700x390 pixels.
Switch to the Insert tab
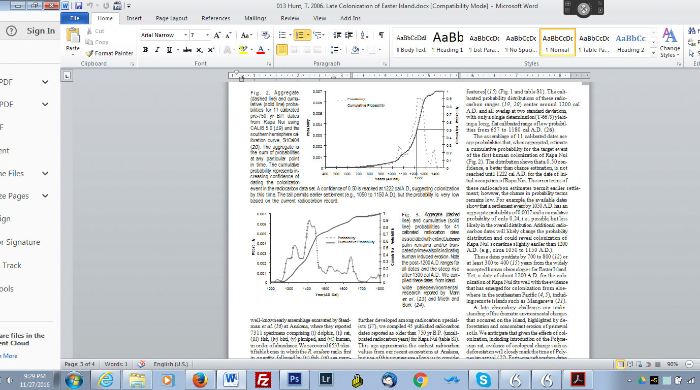(134, 18)
